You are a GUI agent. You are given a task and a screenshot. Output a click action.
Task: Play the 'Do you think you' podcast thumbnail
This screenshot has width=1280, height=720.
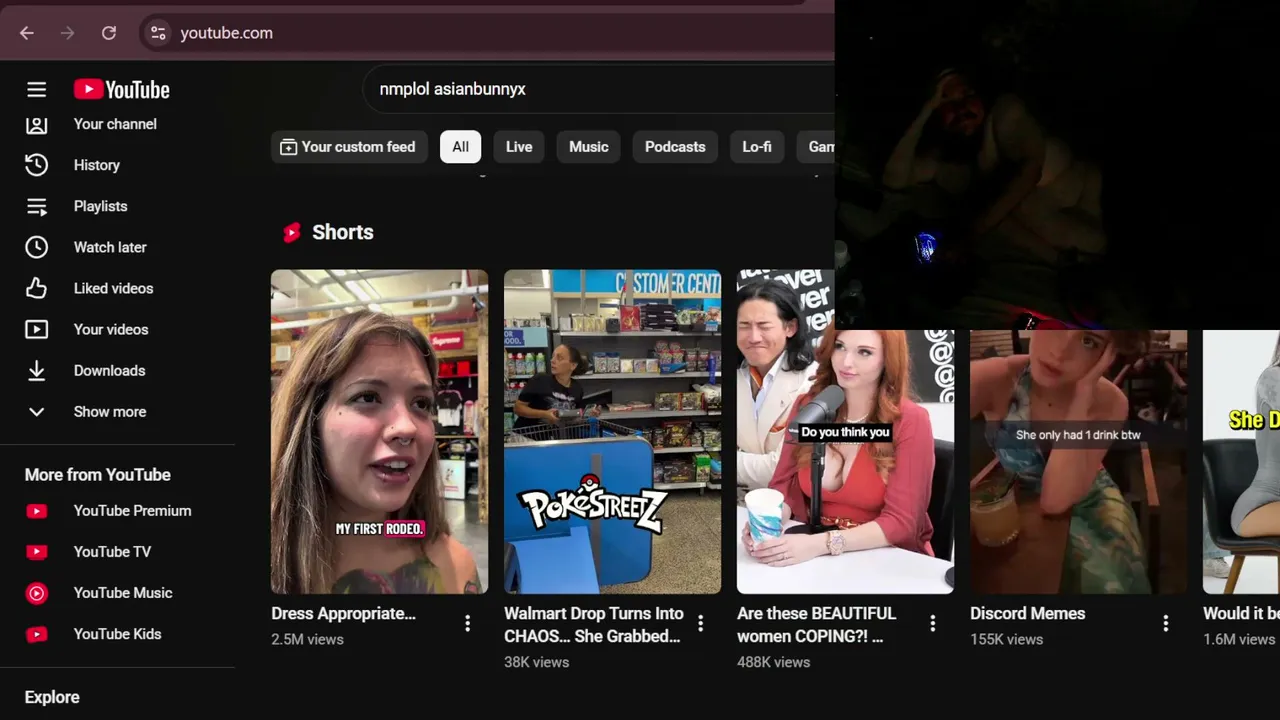(846, 432)
